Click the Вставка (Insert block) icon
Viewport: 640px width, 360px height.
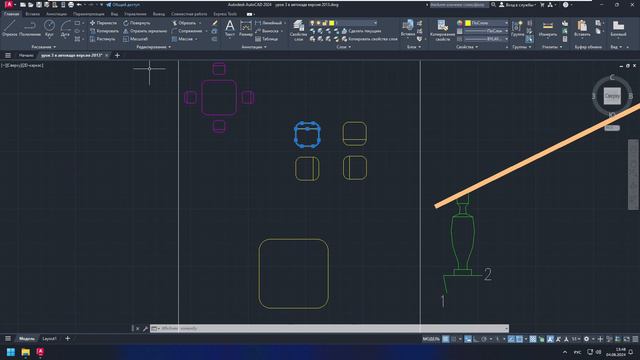[408, 28]
